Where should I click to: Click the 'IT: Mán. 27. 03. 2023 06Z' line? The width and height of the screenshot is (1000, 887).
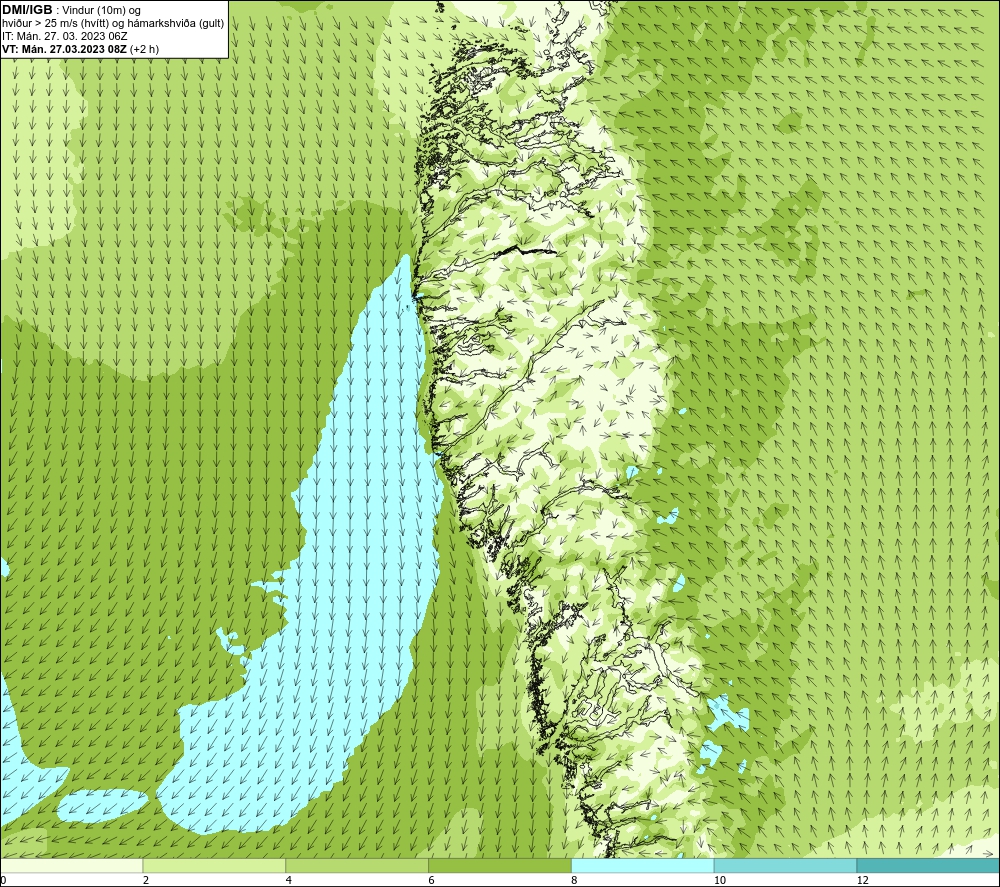65,36
